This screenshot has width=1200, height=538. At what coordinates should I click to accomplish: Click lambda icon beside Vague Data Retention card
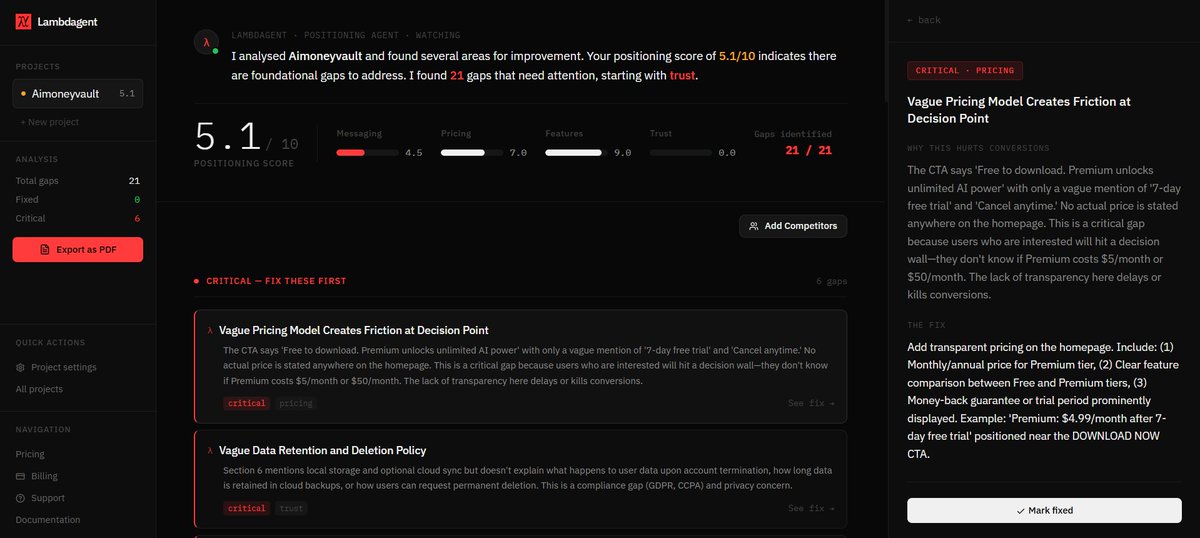tap(209, 451)
